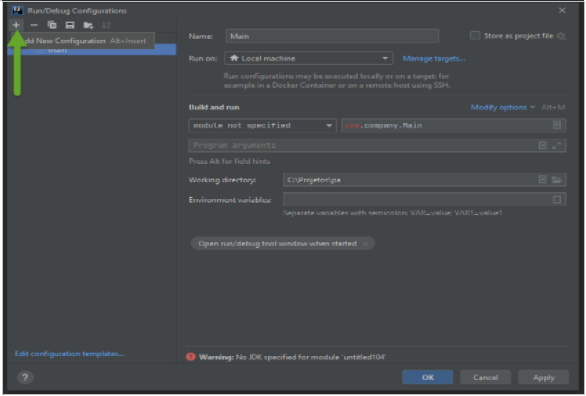Select the Main configuration in the list
Image resolution: width=586 pixels, height=396 pixels.
coord(92,50)
